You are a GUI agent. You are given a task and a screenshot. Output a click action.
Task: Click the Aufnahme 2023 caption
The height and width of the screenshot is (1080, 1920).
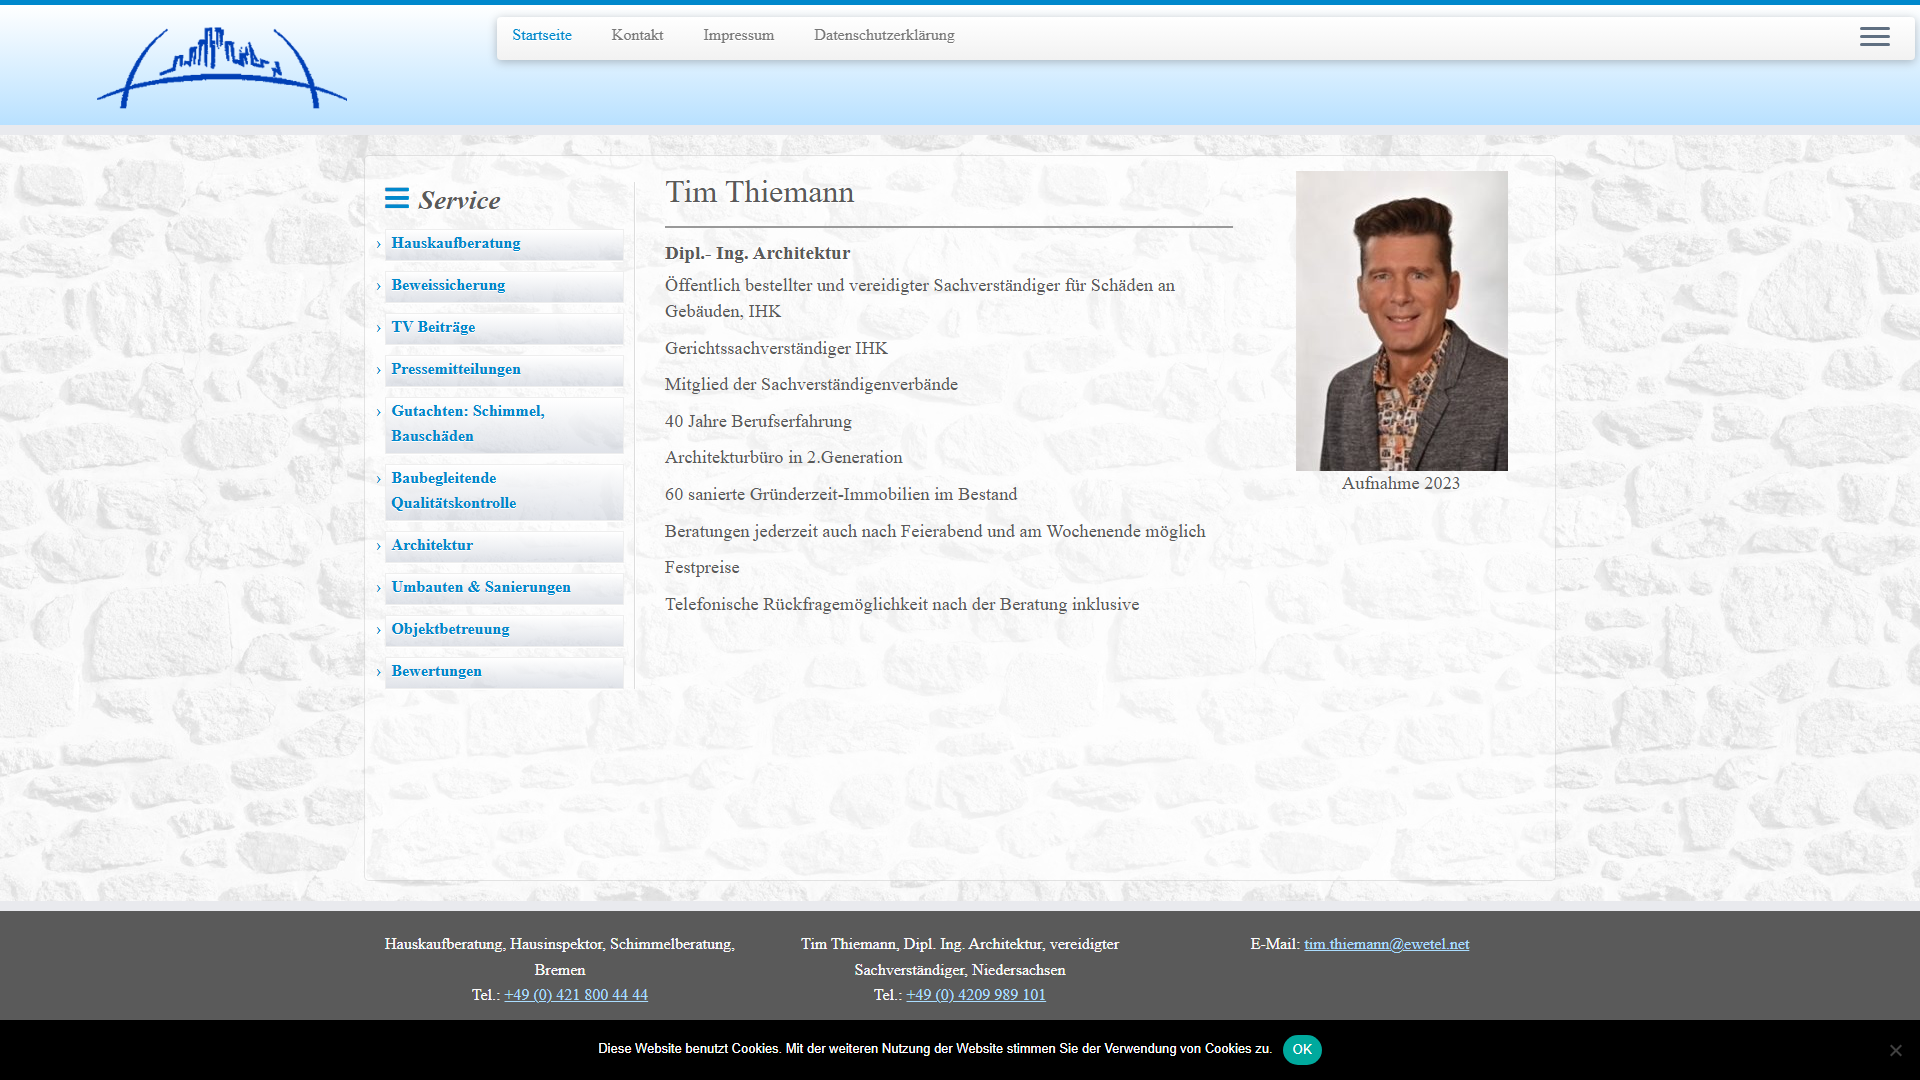1401,484
